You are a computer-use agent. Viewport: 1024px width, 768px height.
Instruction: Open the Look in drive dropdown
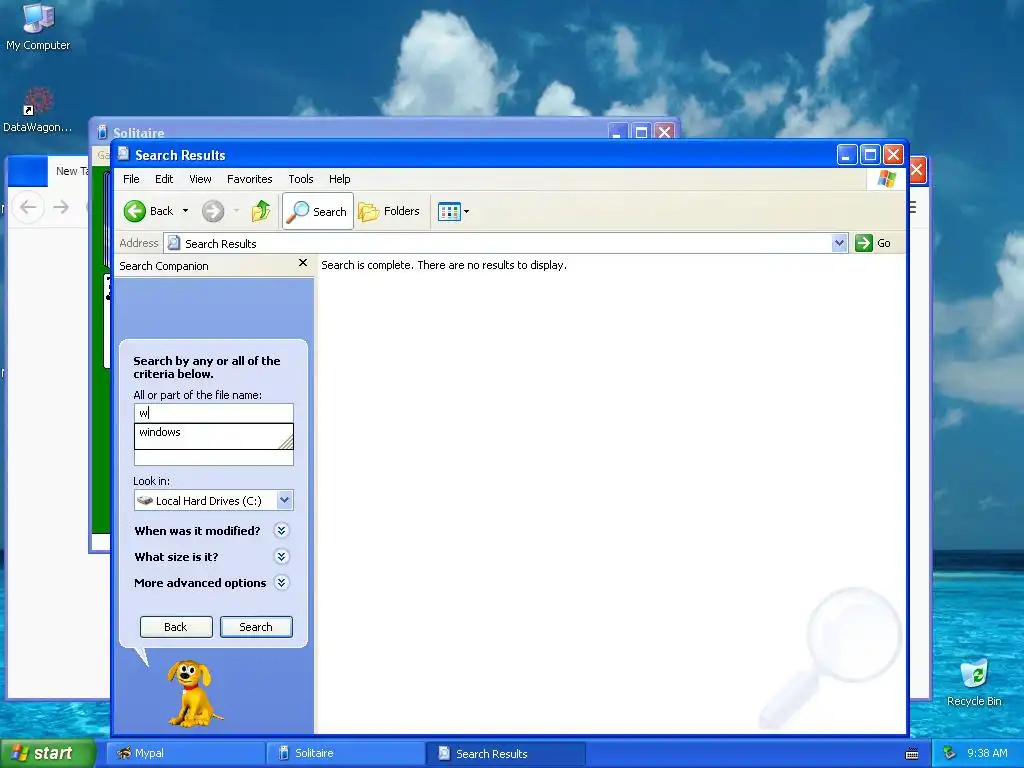[284, 500]
